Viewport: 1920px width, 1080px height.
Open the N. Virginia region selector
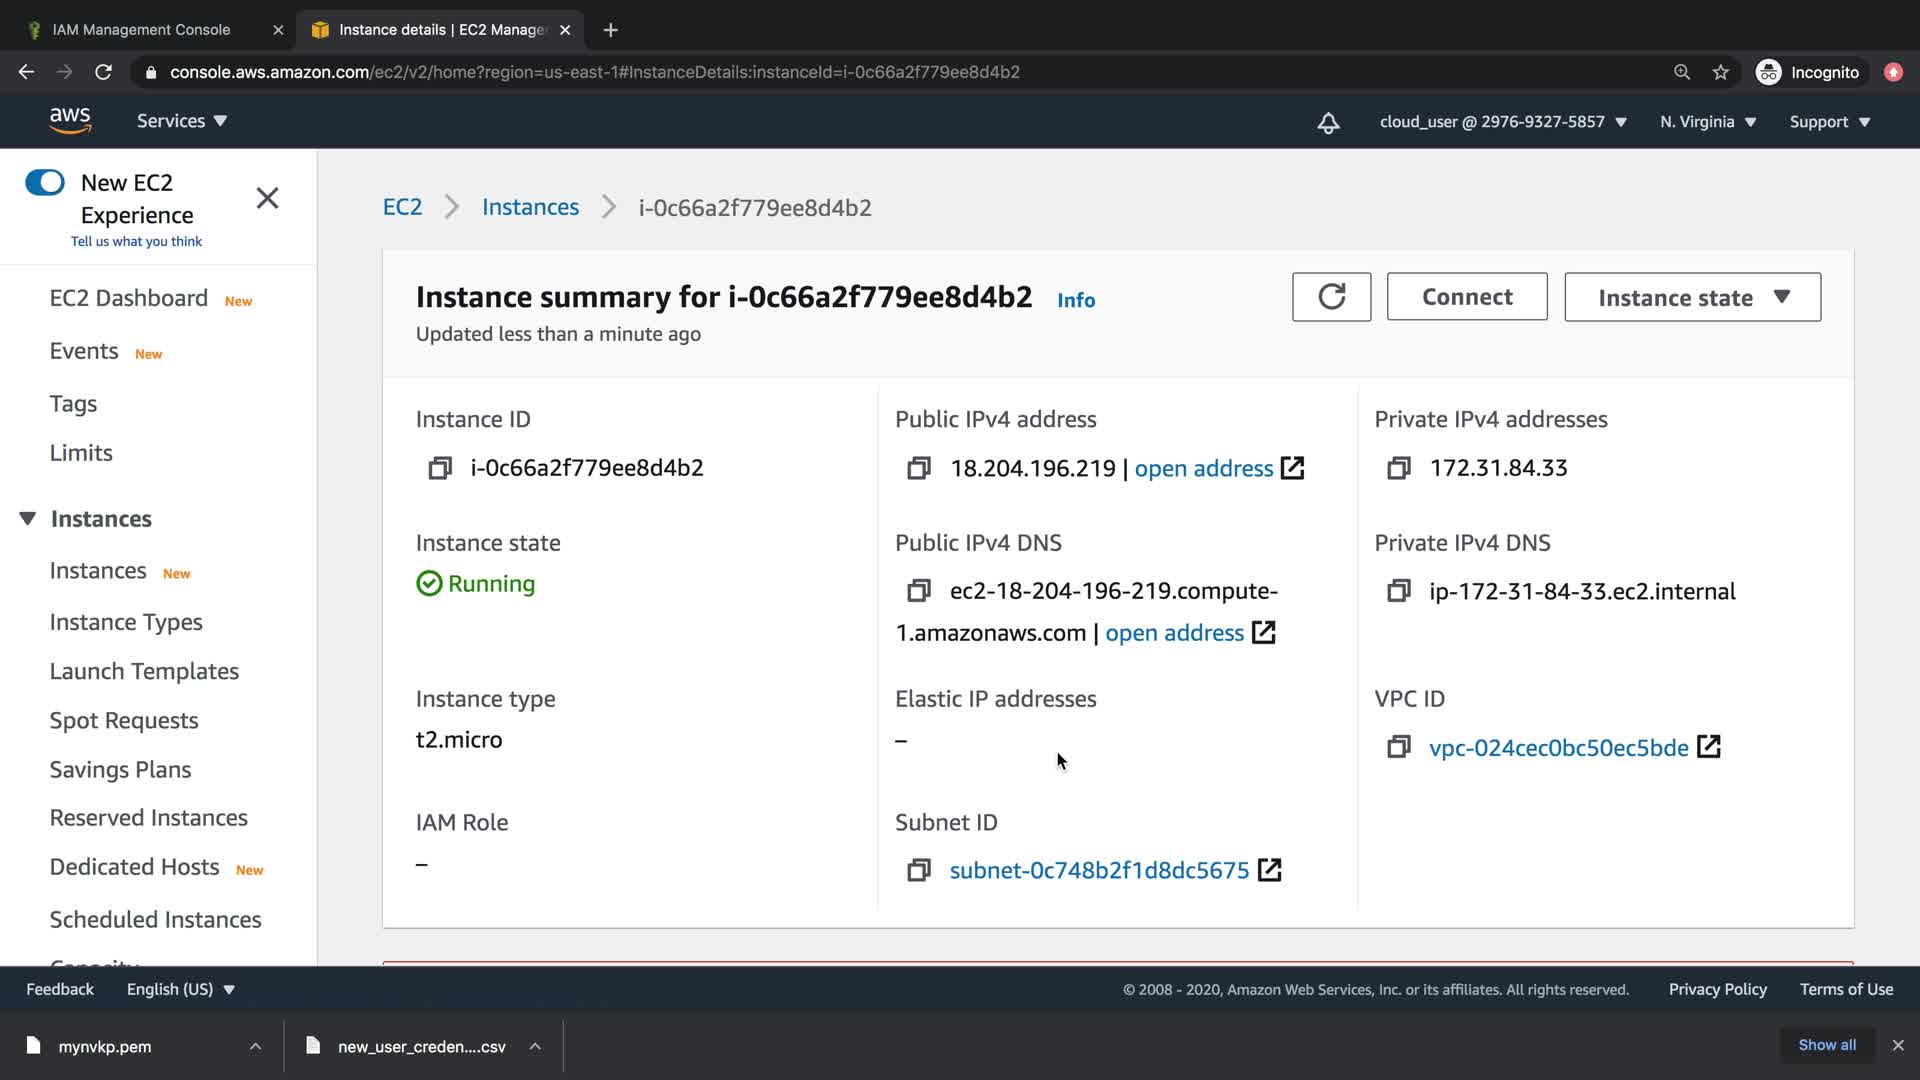(x=1708, y=122)
